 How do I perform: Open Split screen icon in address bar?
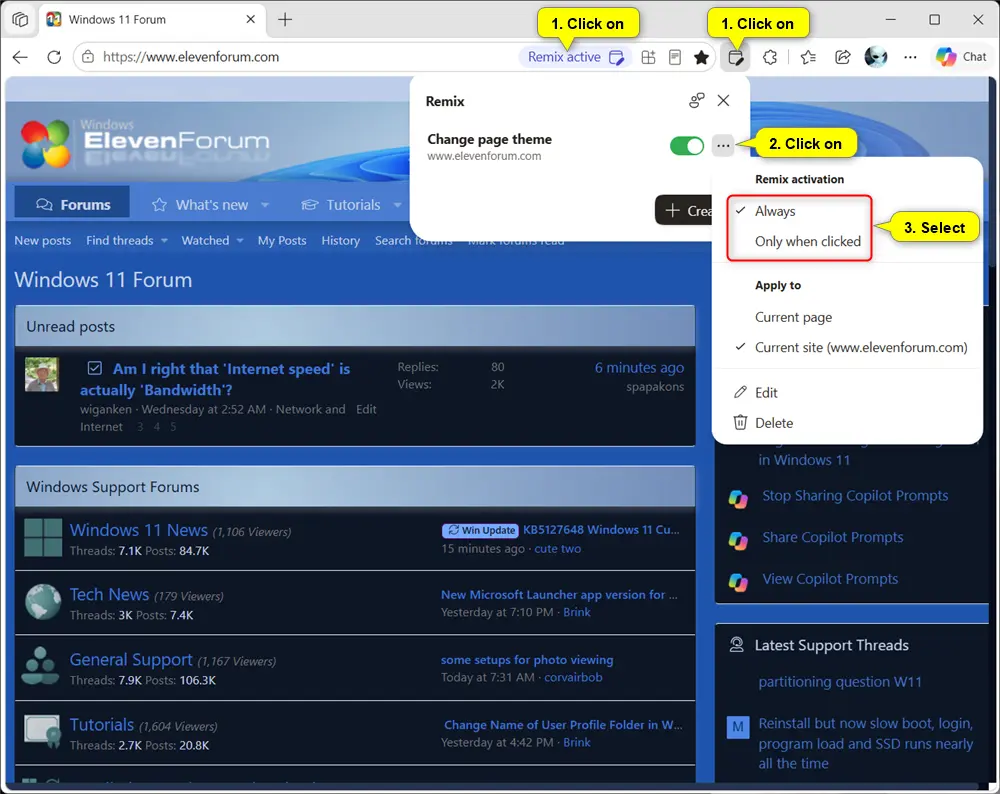point(648,57)
